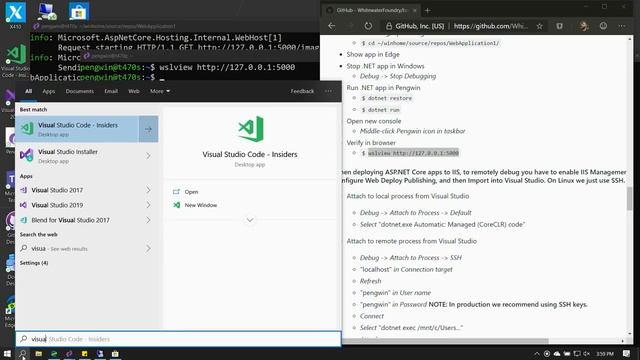Expand the 'visua' web results chevron

pyautogui.click(x=148, y=249)
